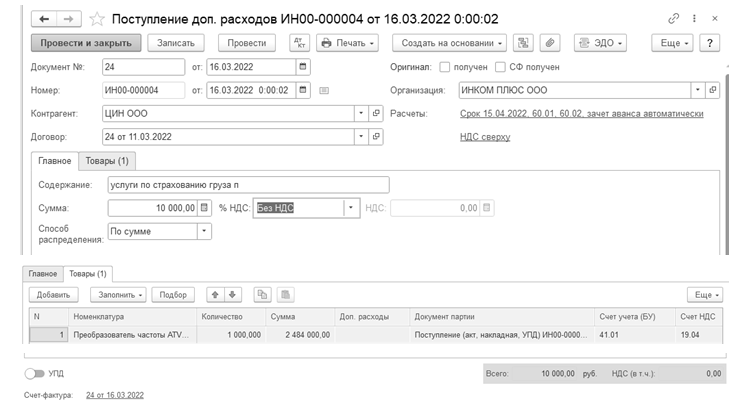
Task: Open the Организация record with the open icon
Action: coord(713,90)
